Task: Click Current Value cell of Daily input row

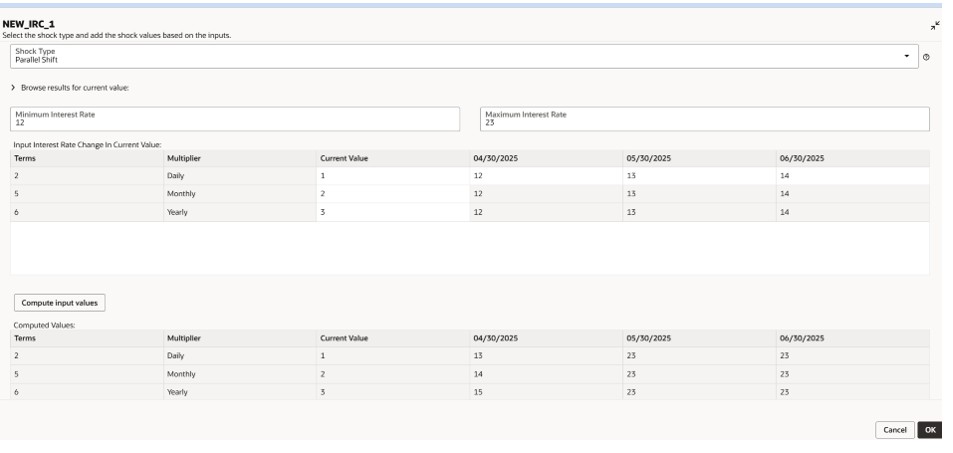Action: [x=392, y=175]
